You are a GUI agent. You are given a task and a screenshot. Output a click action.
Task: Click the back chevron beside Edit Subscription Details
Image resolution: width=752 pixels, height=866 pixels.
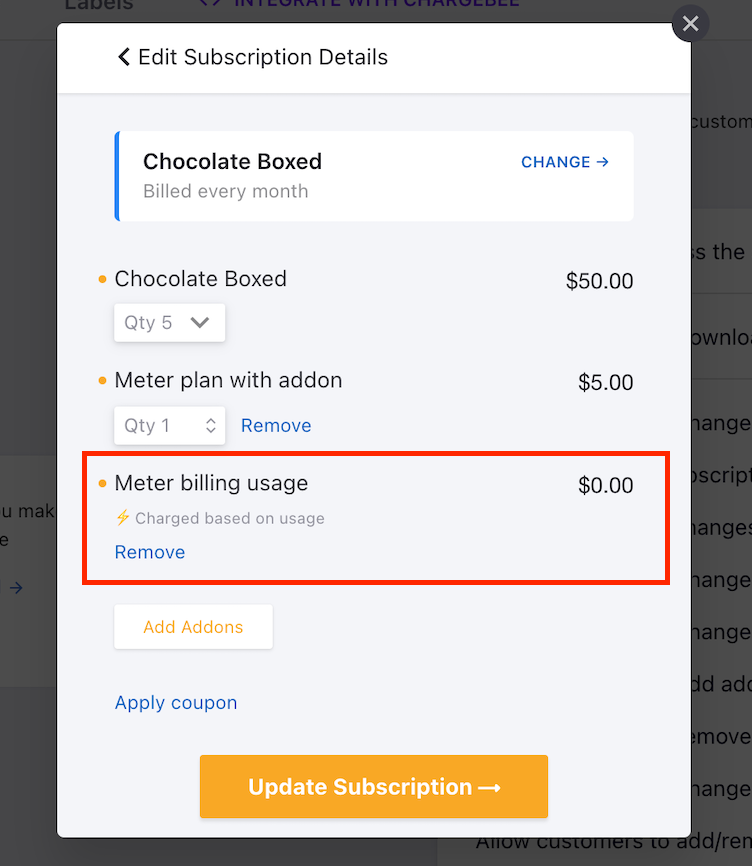click(124, 57)
